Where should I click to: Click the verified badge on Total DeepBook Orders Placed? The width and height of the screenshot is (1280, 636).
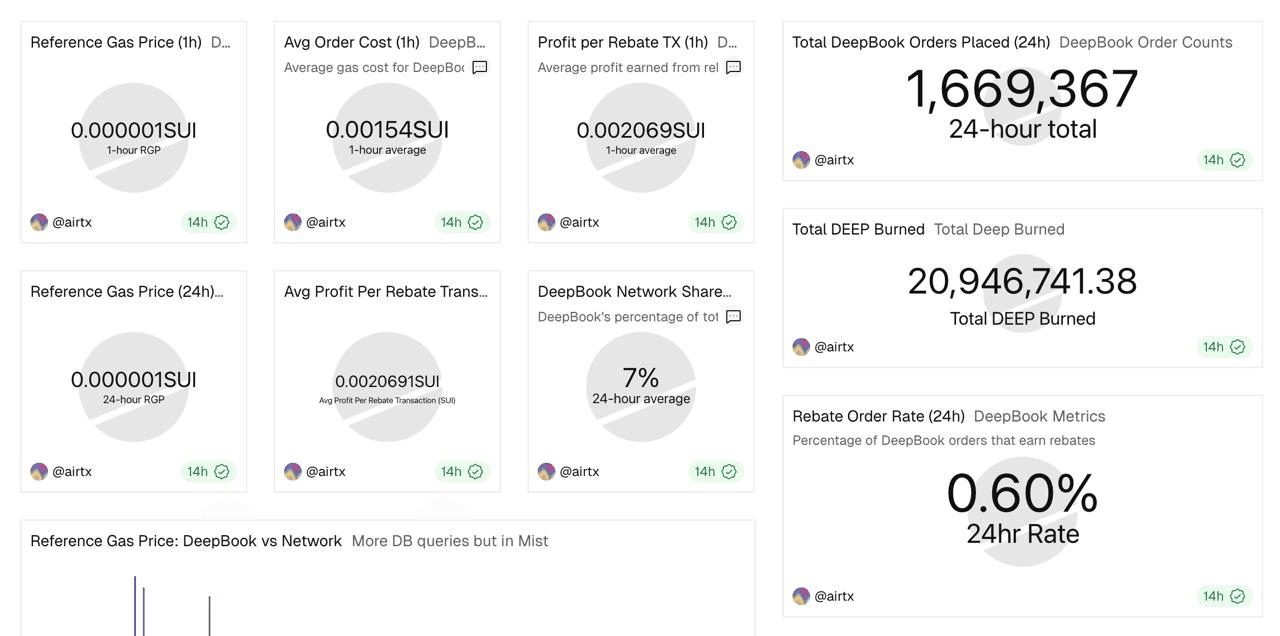coord(1240,159)
